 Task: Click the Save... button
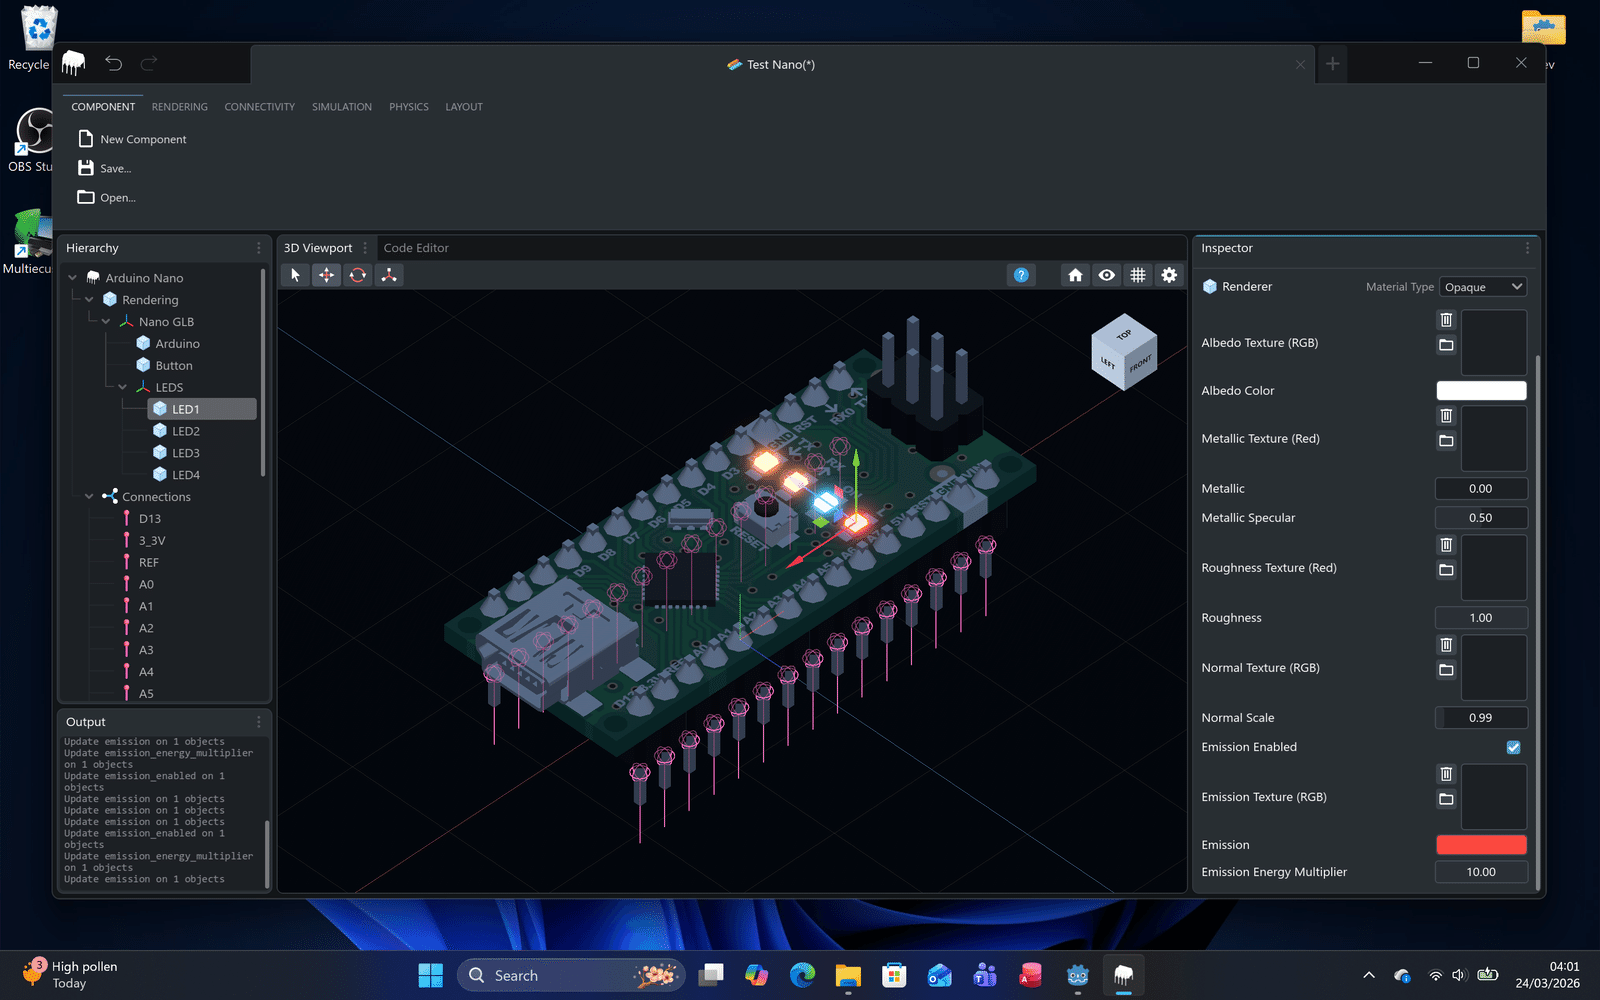click(105, 168)
